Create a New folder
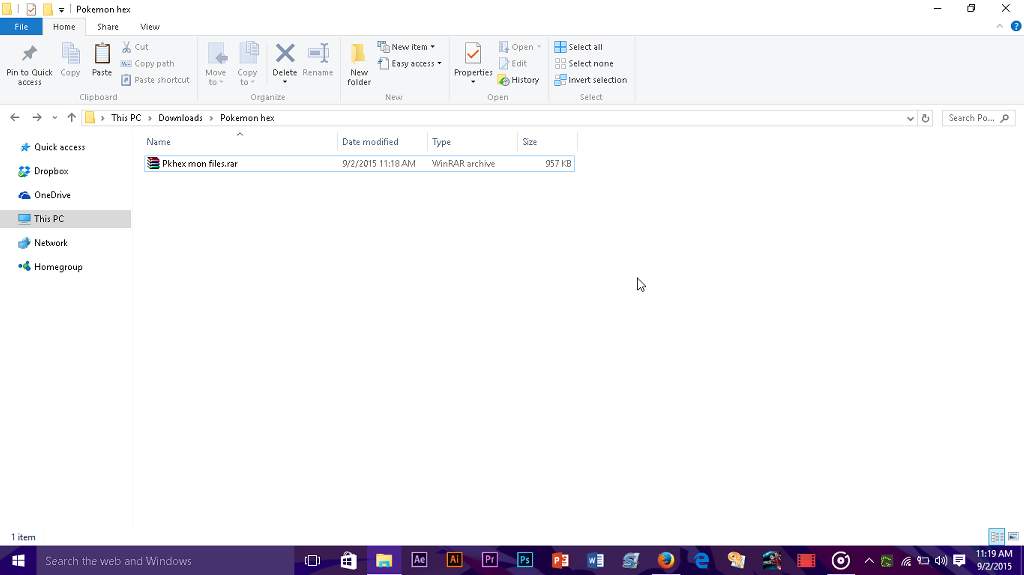This screenshot has width=1024, height=575. (x=359, y=64)
